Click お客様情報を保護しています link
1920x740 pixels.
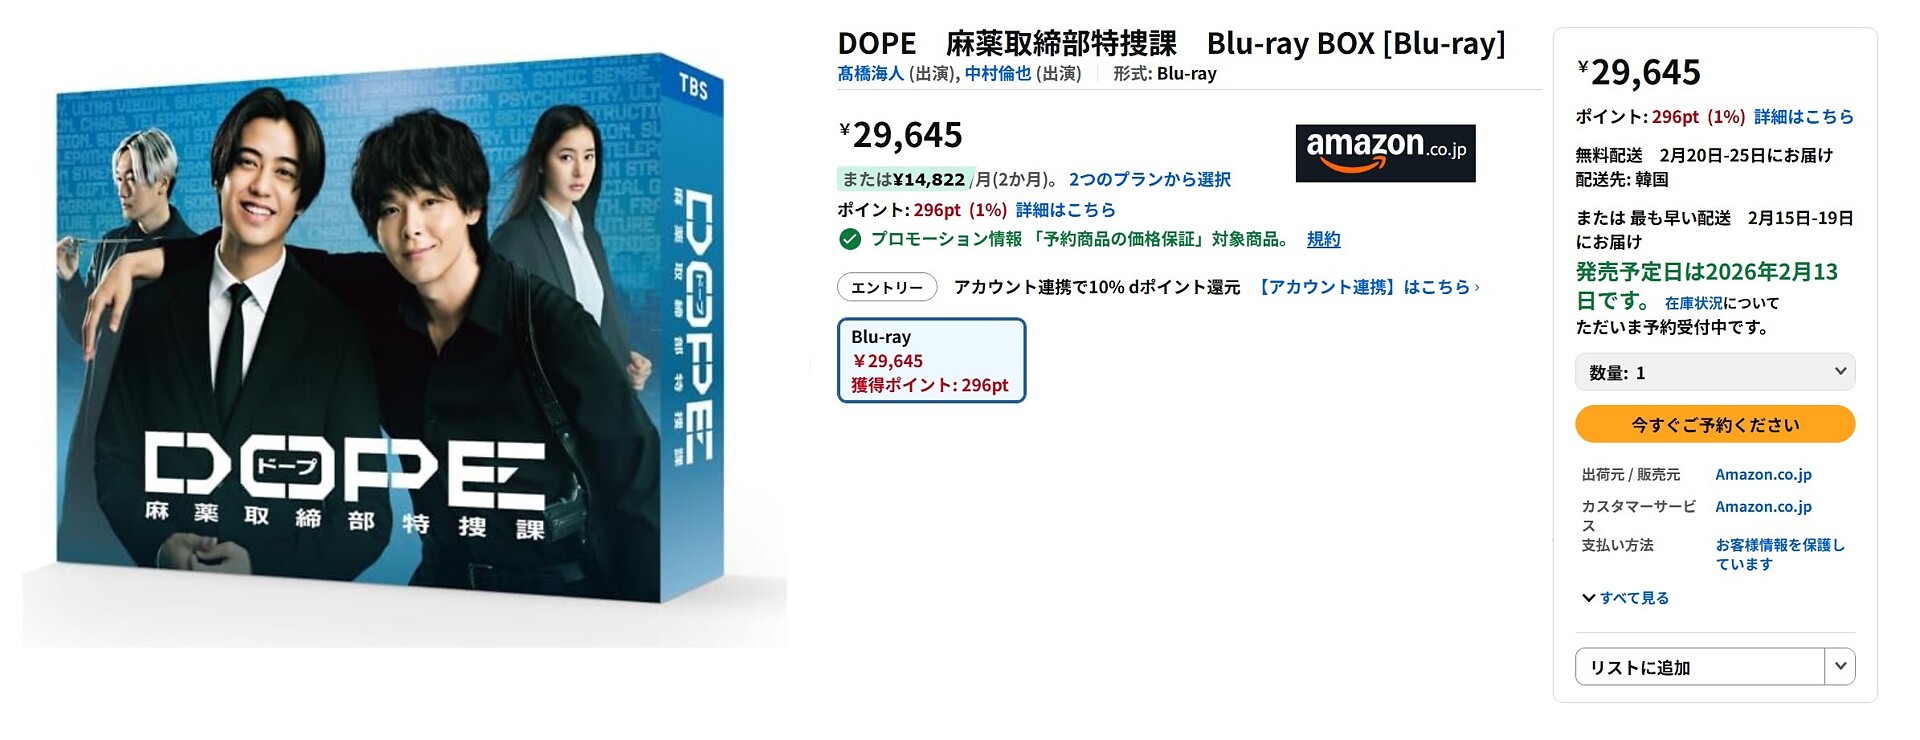pos(1780,555)
